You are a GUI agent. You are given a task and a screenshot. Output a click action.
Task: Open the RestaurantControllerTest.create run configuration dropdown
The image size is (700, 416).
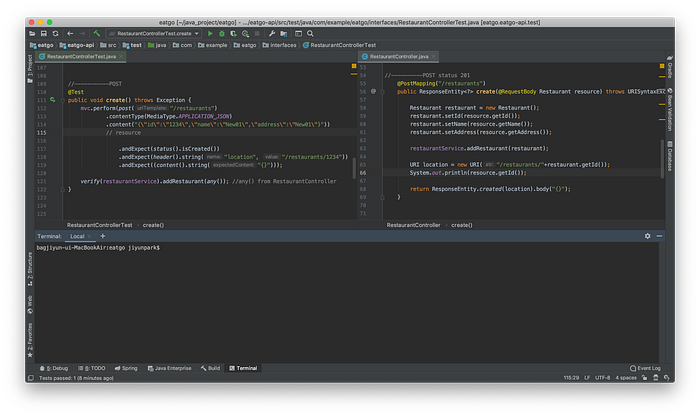(x=153, y=33)
